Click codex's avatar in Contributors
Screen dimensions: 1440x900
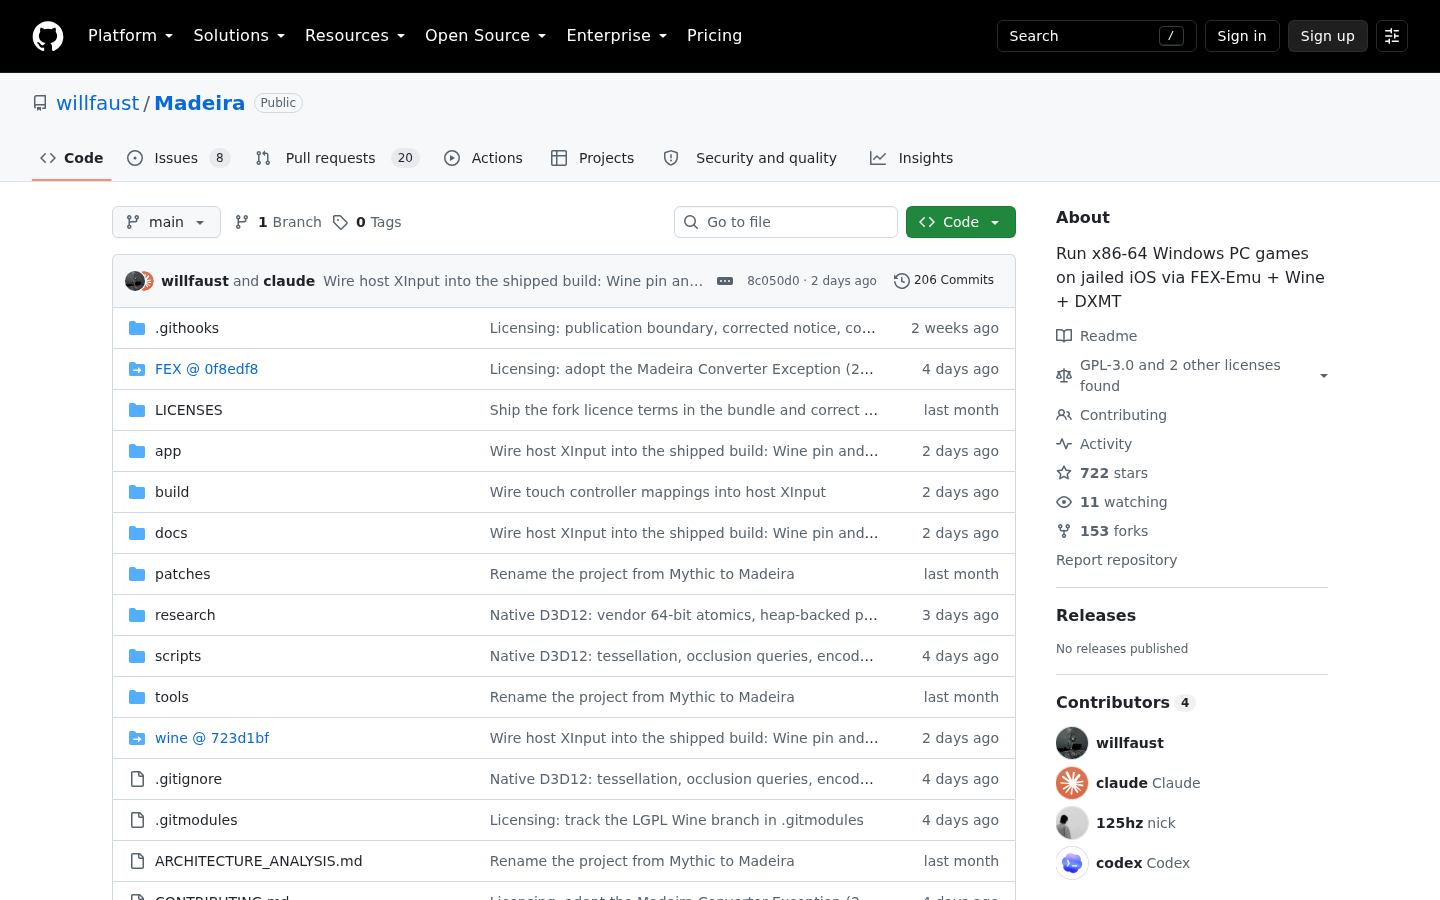click(1072, 863)
